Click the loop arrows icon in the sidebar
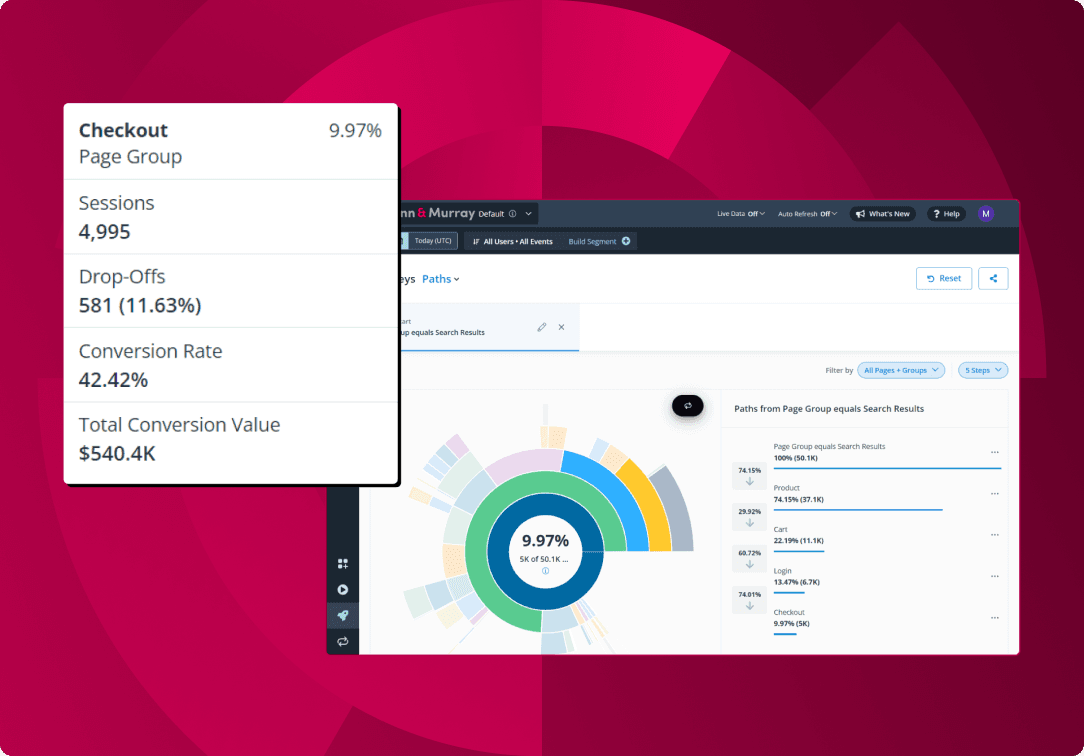1084x756 pixels. [x=343, y=641]
